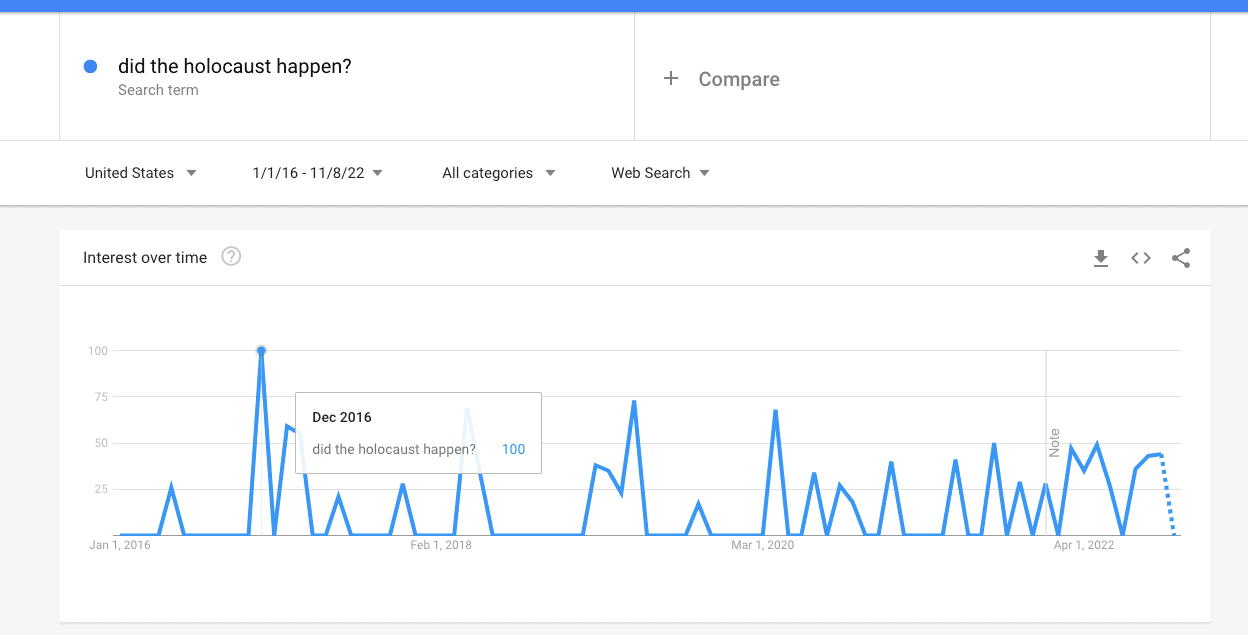Click the dotted partial-data line segment

pyautogui.click(x=1167, y=495)
